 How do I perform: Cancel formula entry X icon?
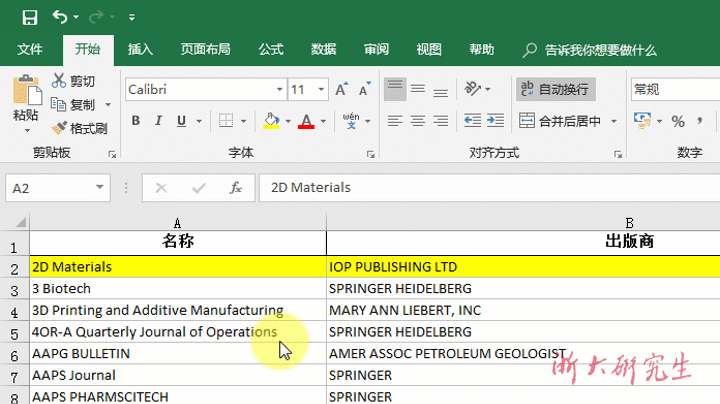click(161, 188)
